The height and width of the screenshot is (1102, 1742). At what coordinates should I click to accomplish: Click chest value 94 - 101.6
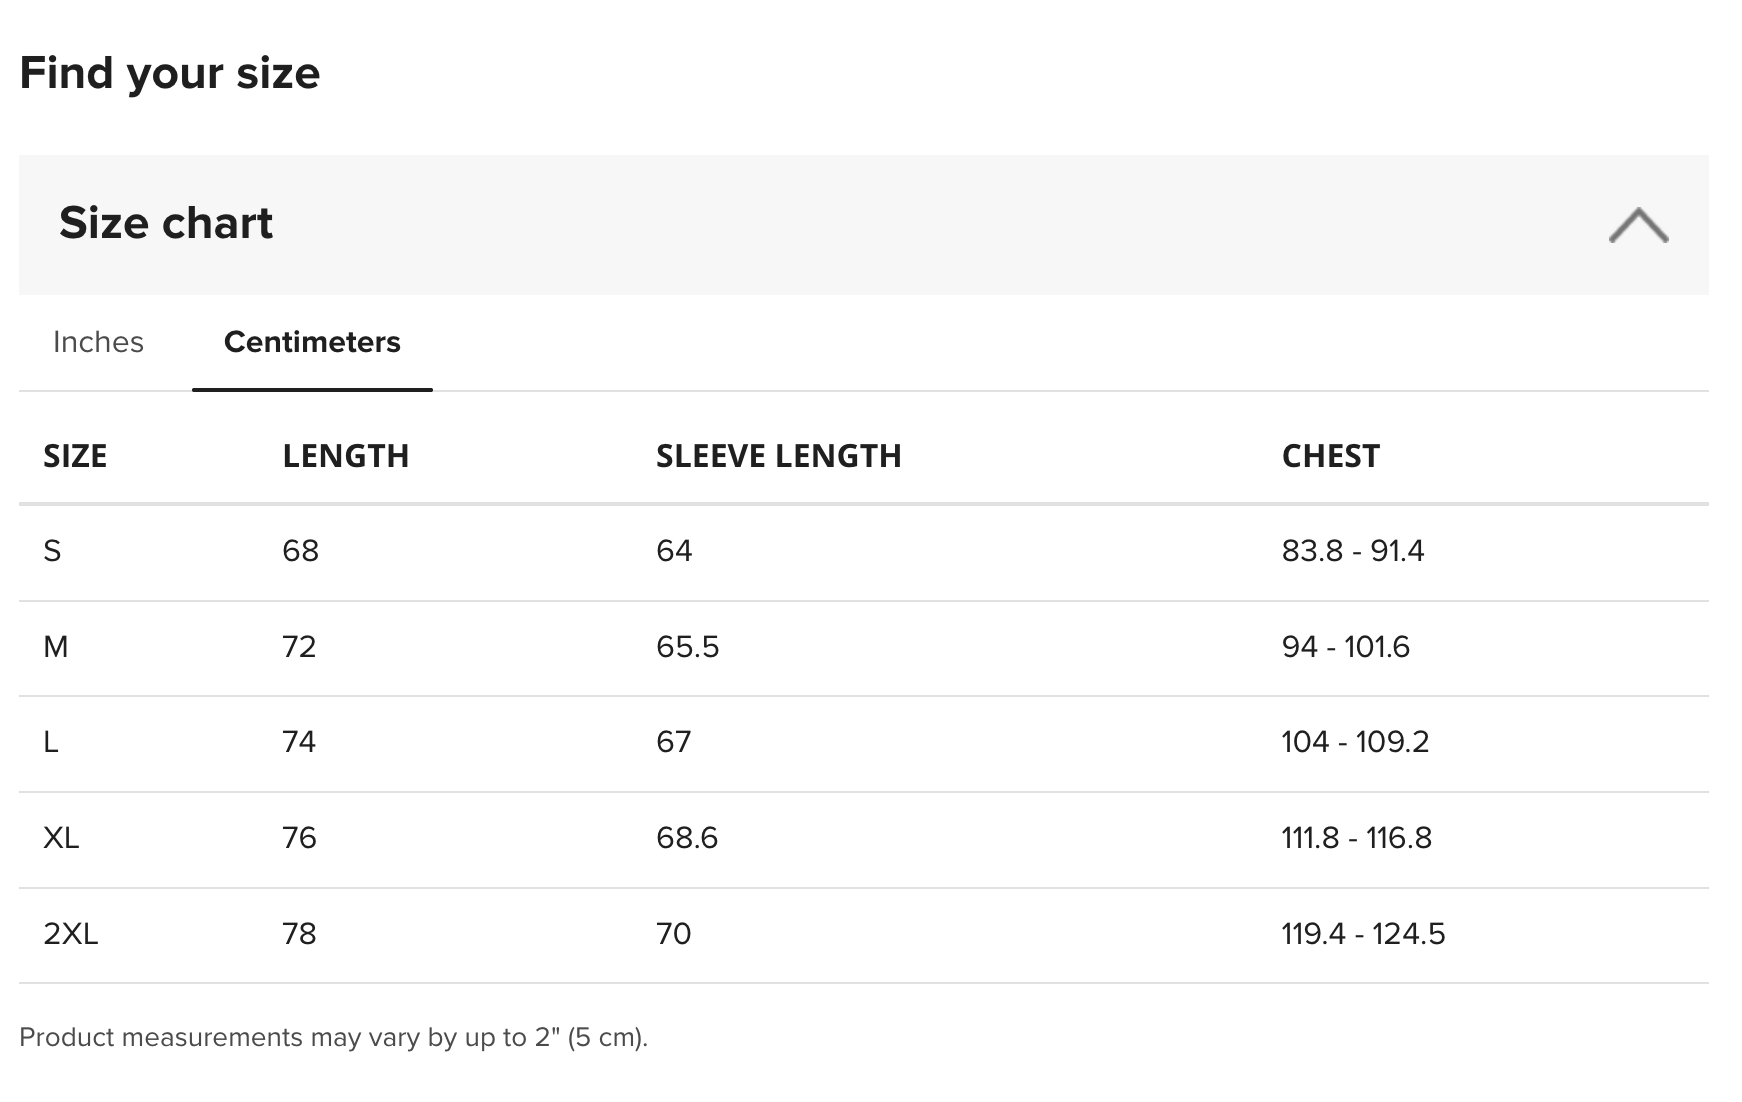coord(1345,647)
